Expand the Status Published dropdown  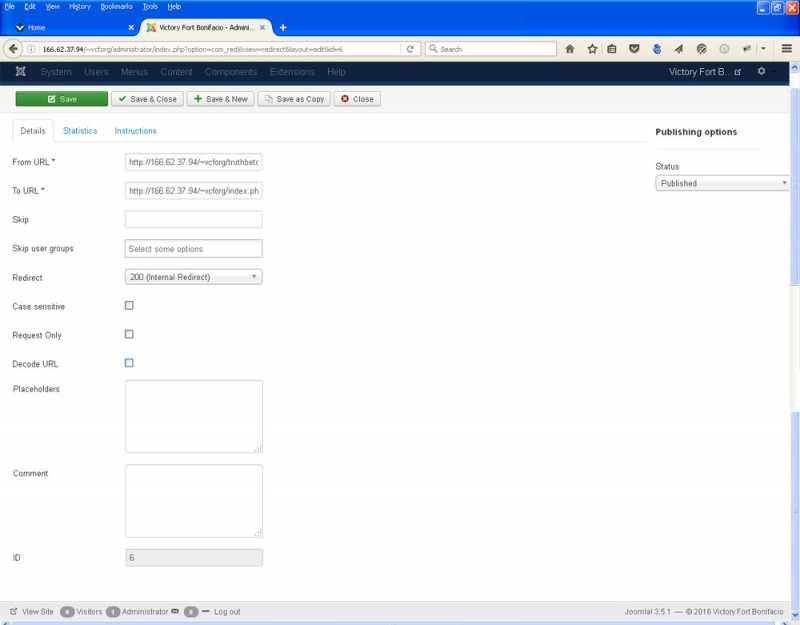pos(722,183)
